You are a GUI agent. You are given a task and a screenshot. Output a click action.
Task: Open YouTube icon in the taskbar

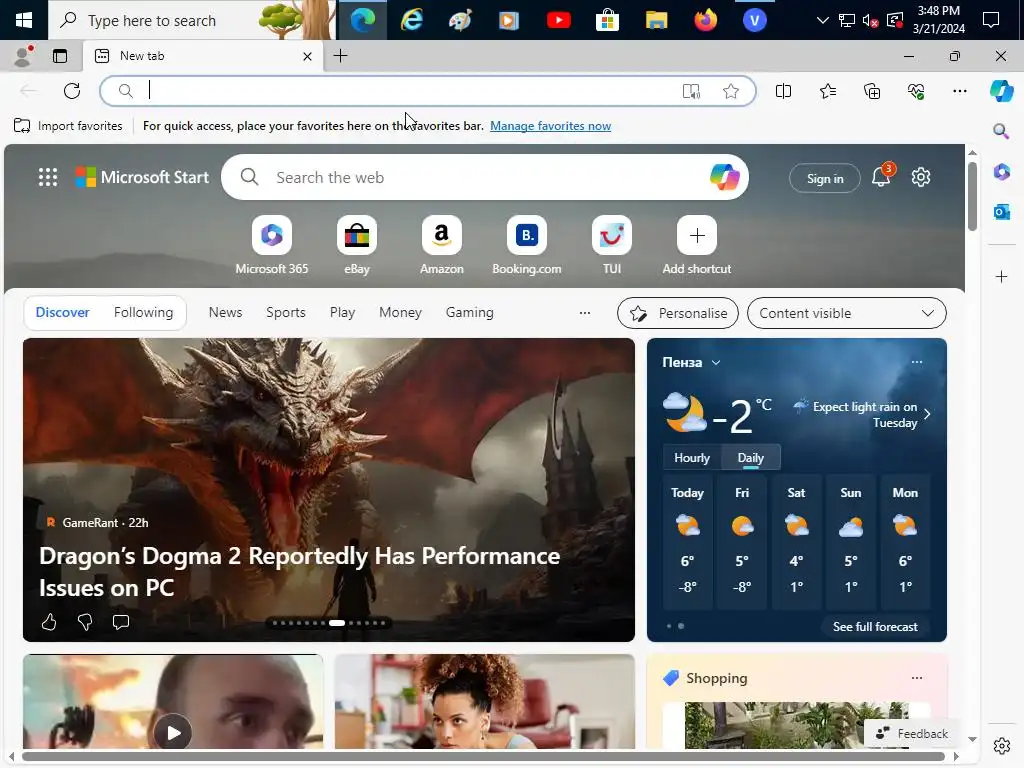[558, 20]
